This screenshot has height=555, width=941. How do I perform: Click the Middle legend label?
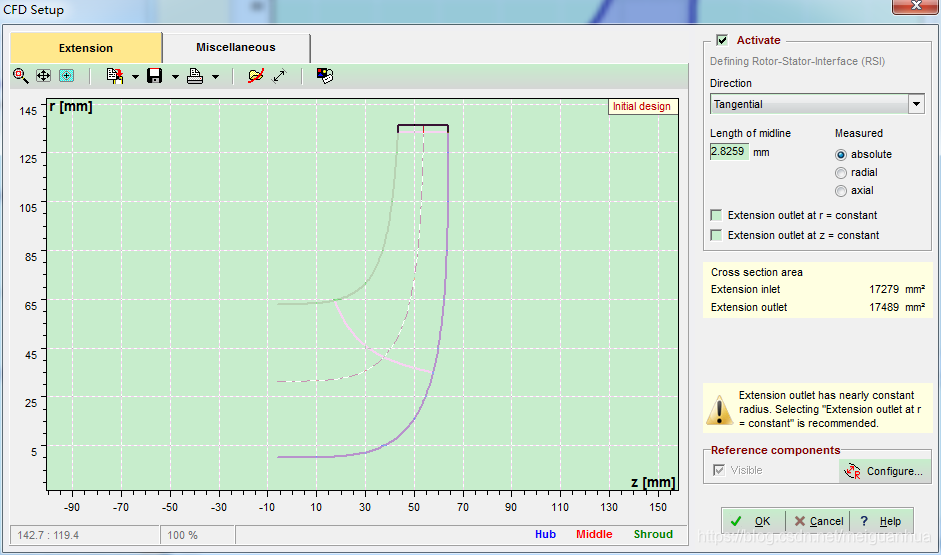click(594, 534)
